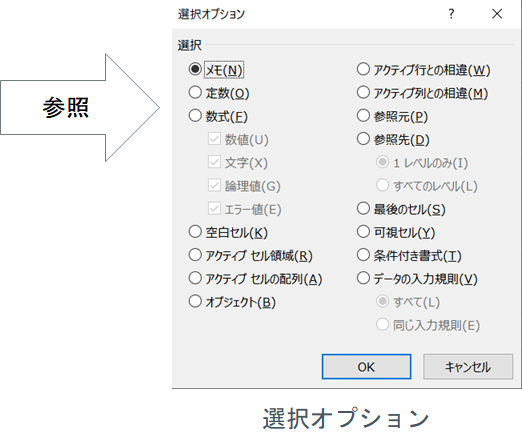Click the help question mark icon
The height and width of the screenshot is (446, 522).
pyautogui.click(x=451, y=14)
